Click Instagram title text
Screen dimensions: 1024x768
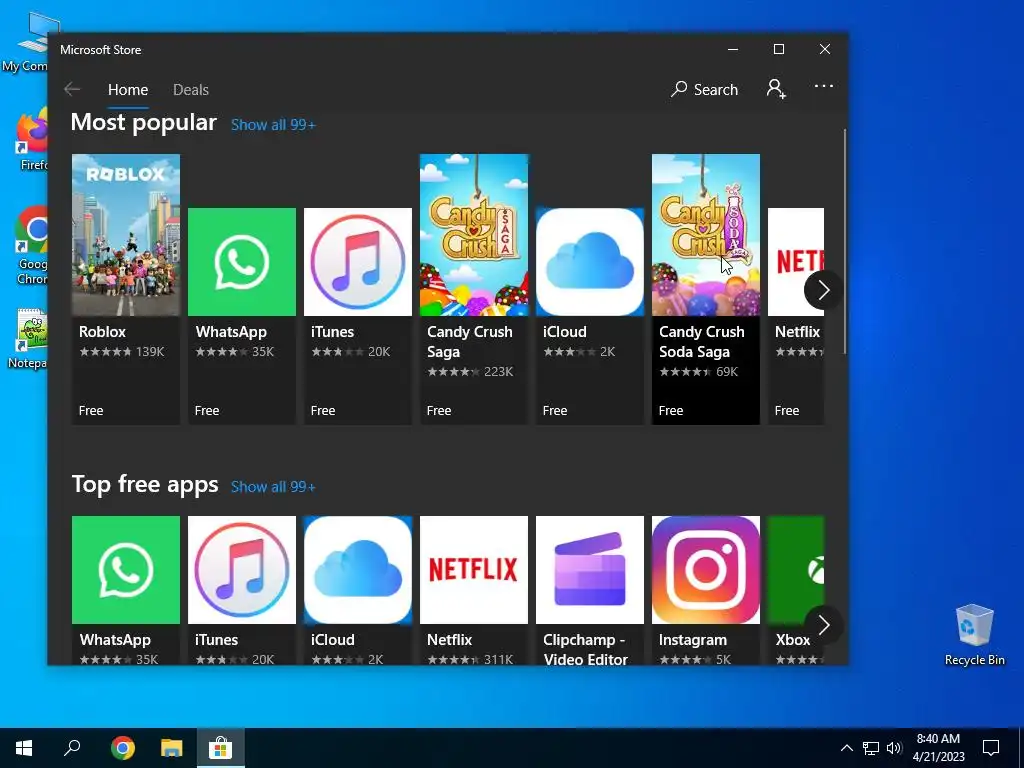(692, 640)
